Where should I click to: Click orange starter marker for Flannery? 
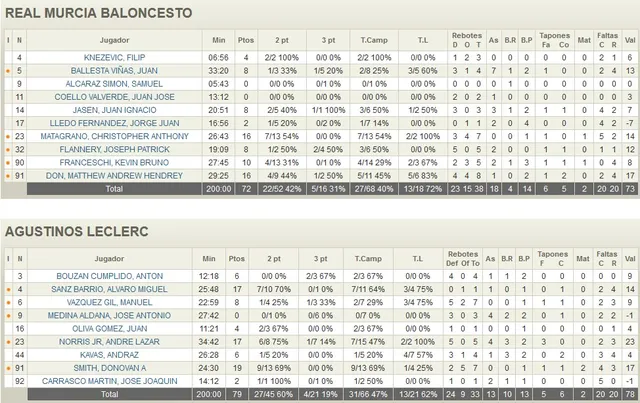[8, 149]
